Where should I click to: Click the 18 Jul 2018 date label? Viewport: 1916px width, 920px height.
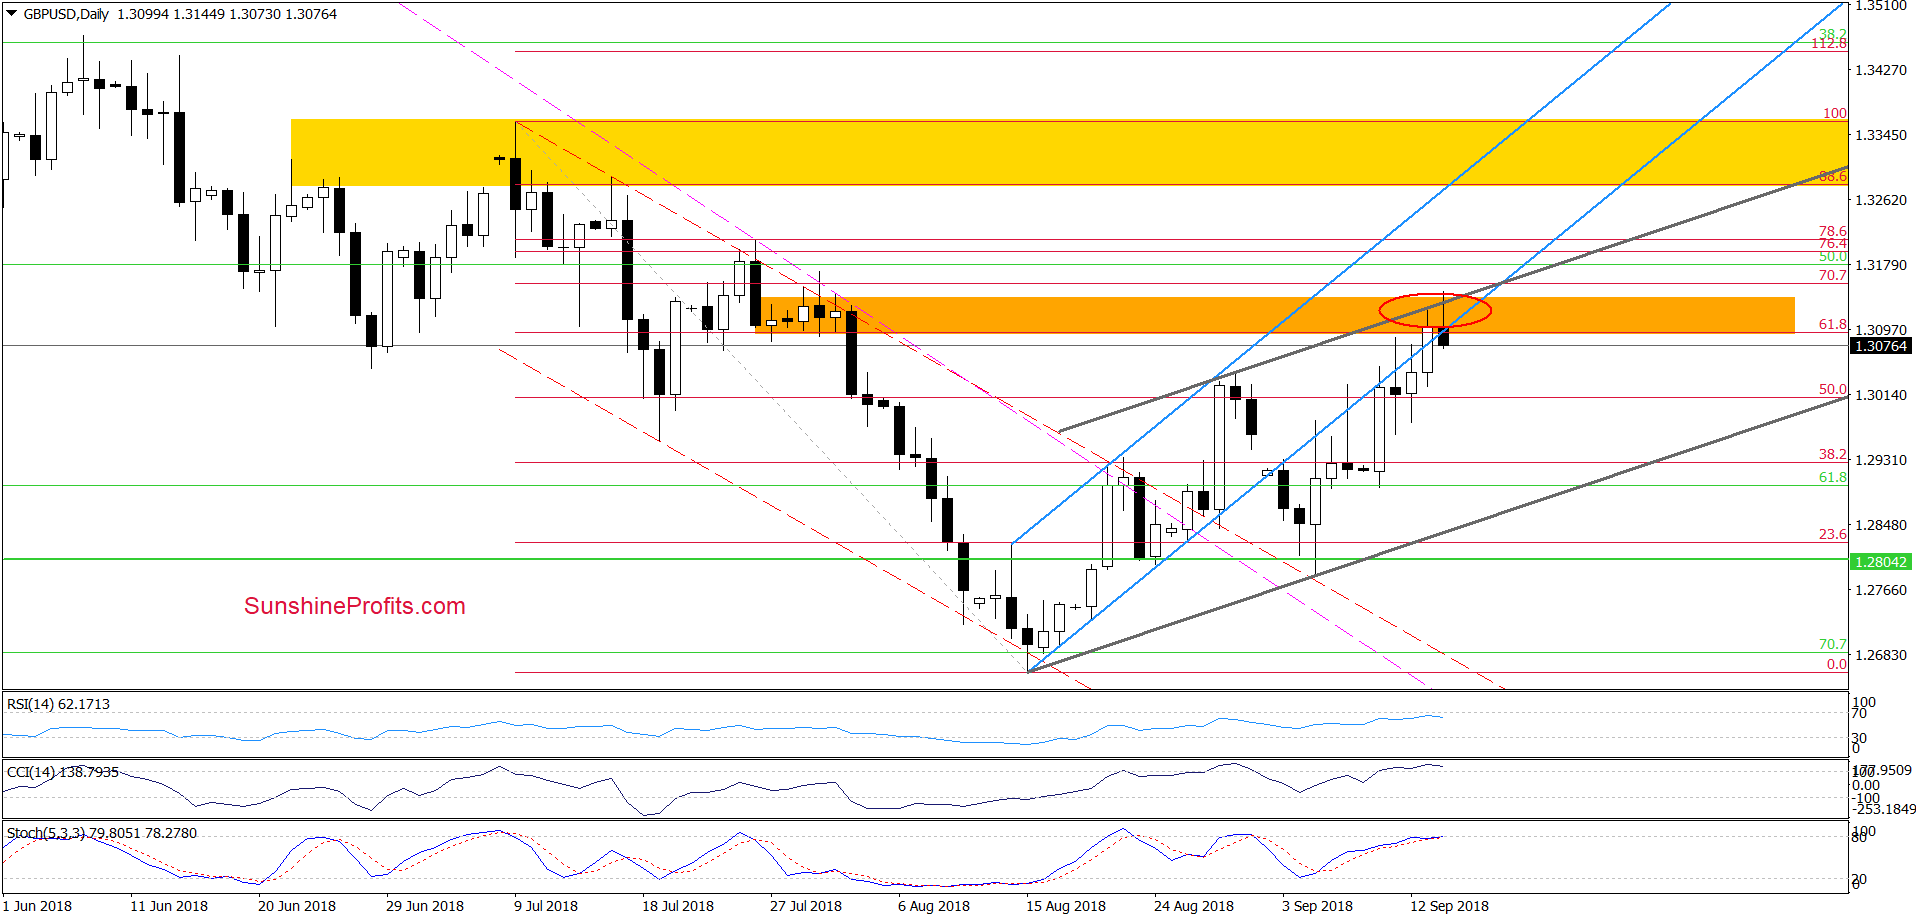678,906
